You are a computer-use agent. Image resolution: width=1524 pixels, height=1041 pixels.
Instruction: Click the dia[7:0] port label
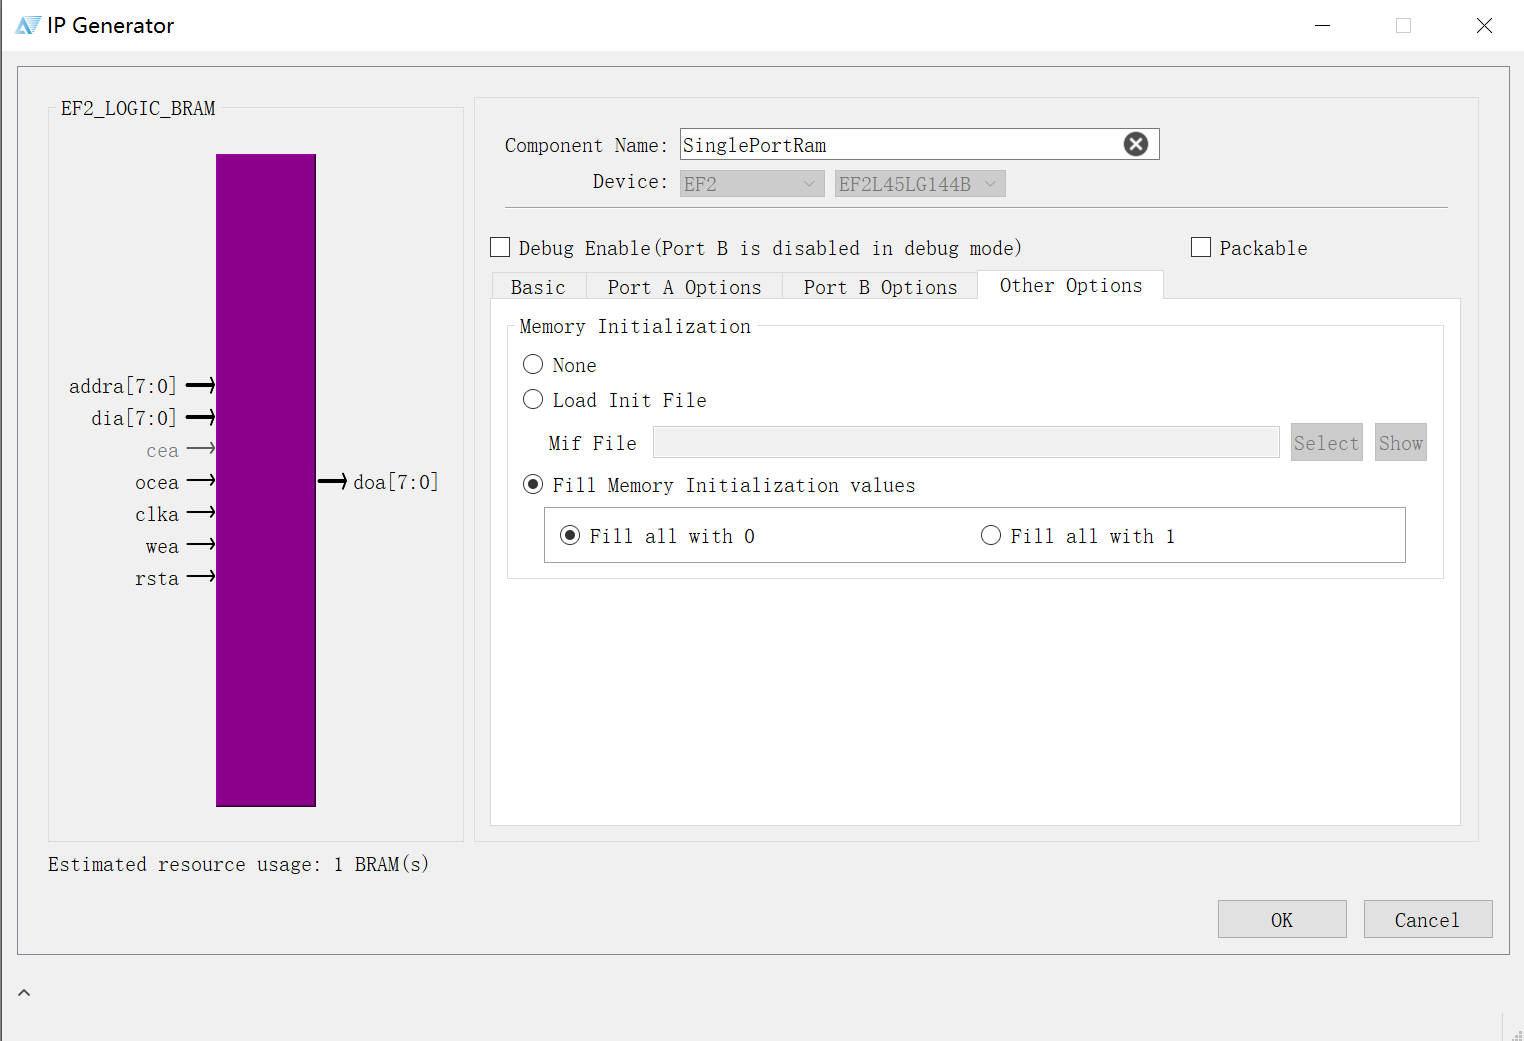[x=133, y=418]
